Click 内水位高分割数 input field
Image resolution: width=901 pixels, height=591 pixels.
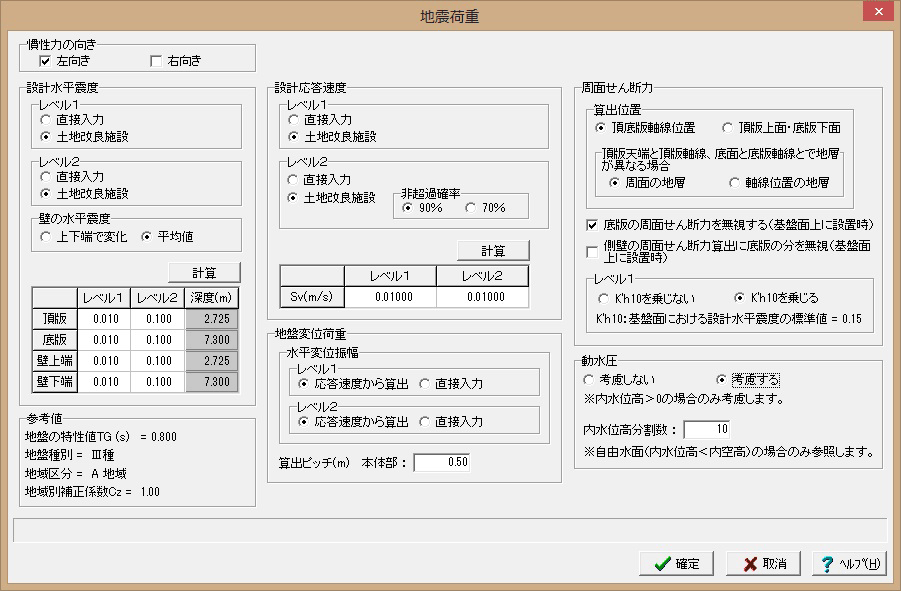[x=707, y=429]
